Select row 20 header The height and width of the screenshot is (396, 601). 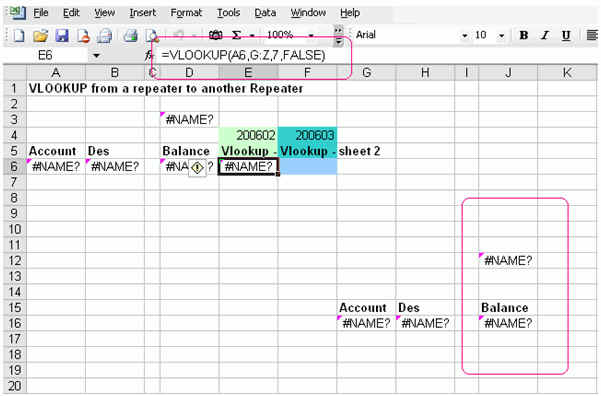[x=15, y=386]
